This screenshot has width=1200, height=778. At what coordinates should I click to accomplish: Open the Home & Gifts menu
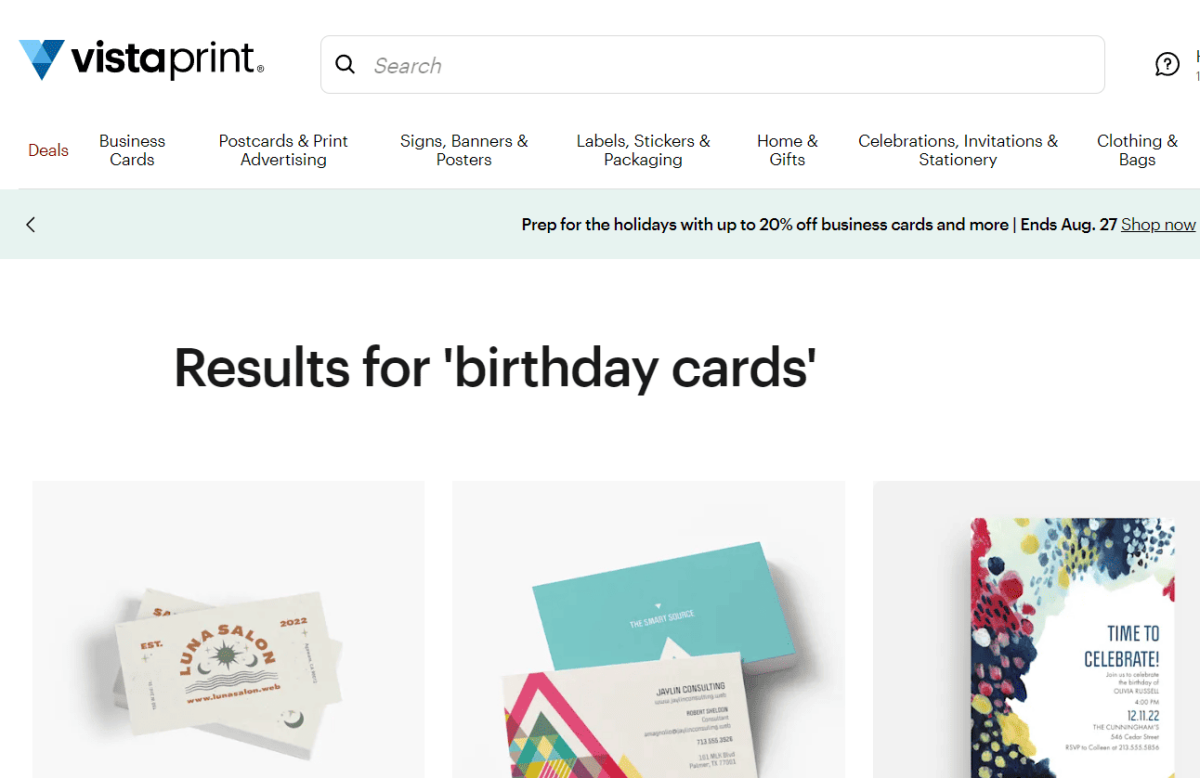click(x=787, y=150)
